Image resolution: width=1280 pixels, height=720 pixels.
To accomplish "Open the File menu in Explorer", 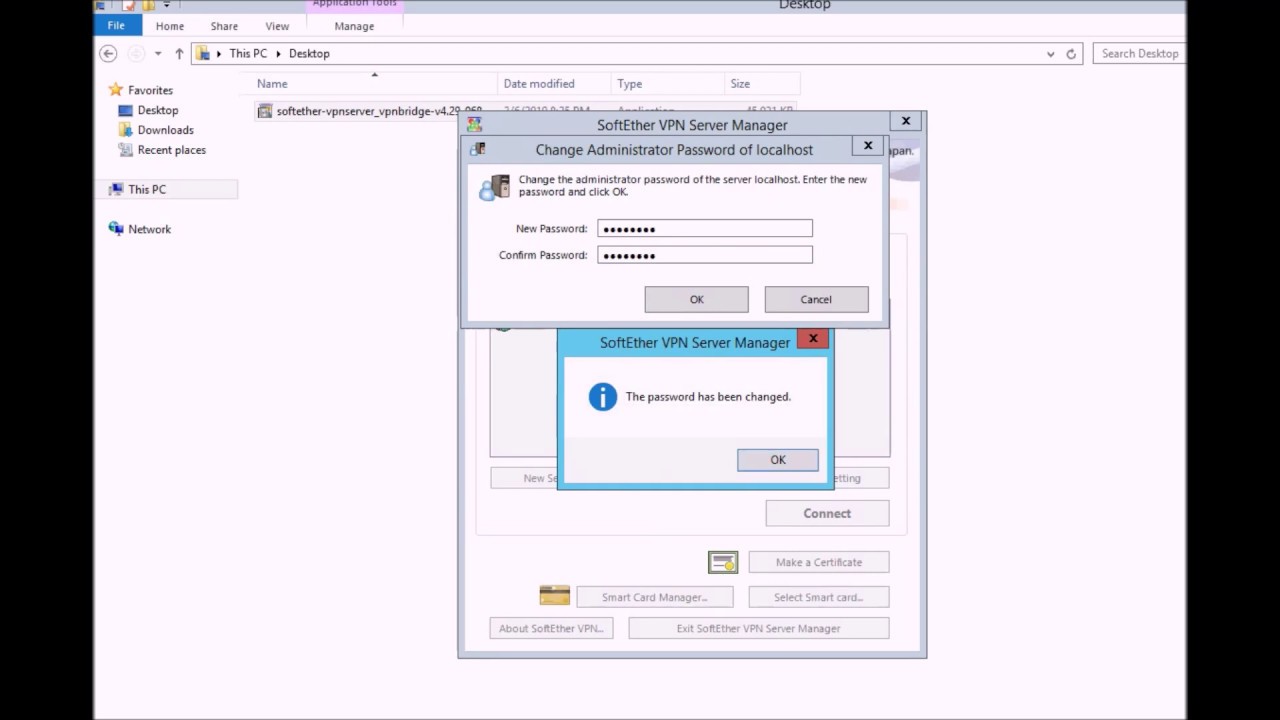I will 116,26.
